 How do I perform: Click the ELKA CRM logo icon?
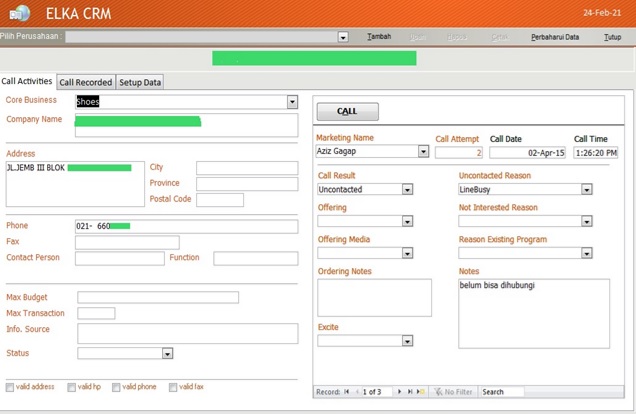(x=19, y=14)
